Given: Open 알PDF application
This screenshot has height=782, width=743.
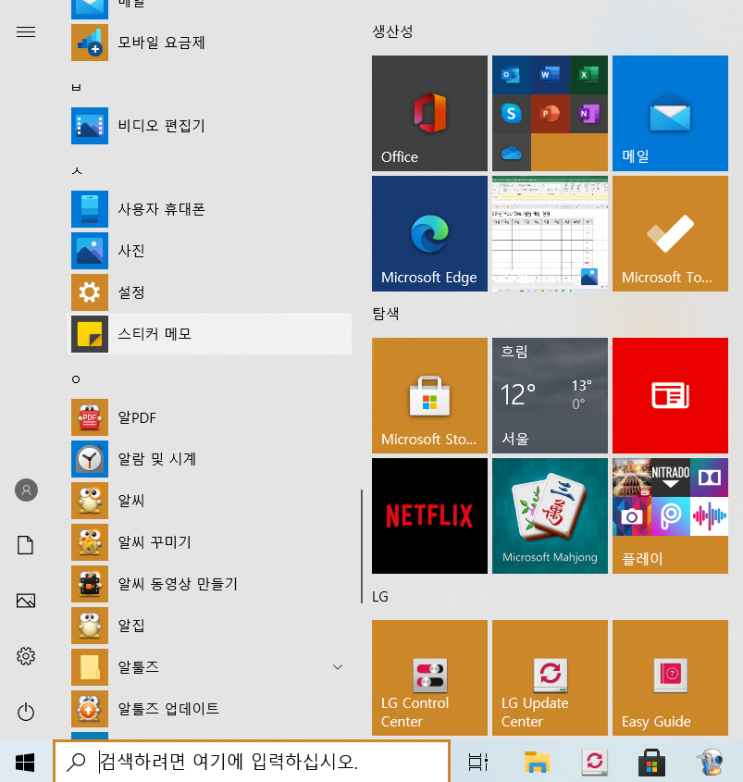Looking at the screenshot, I should (209, 417).
